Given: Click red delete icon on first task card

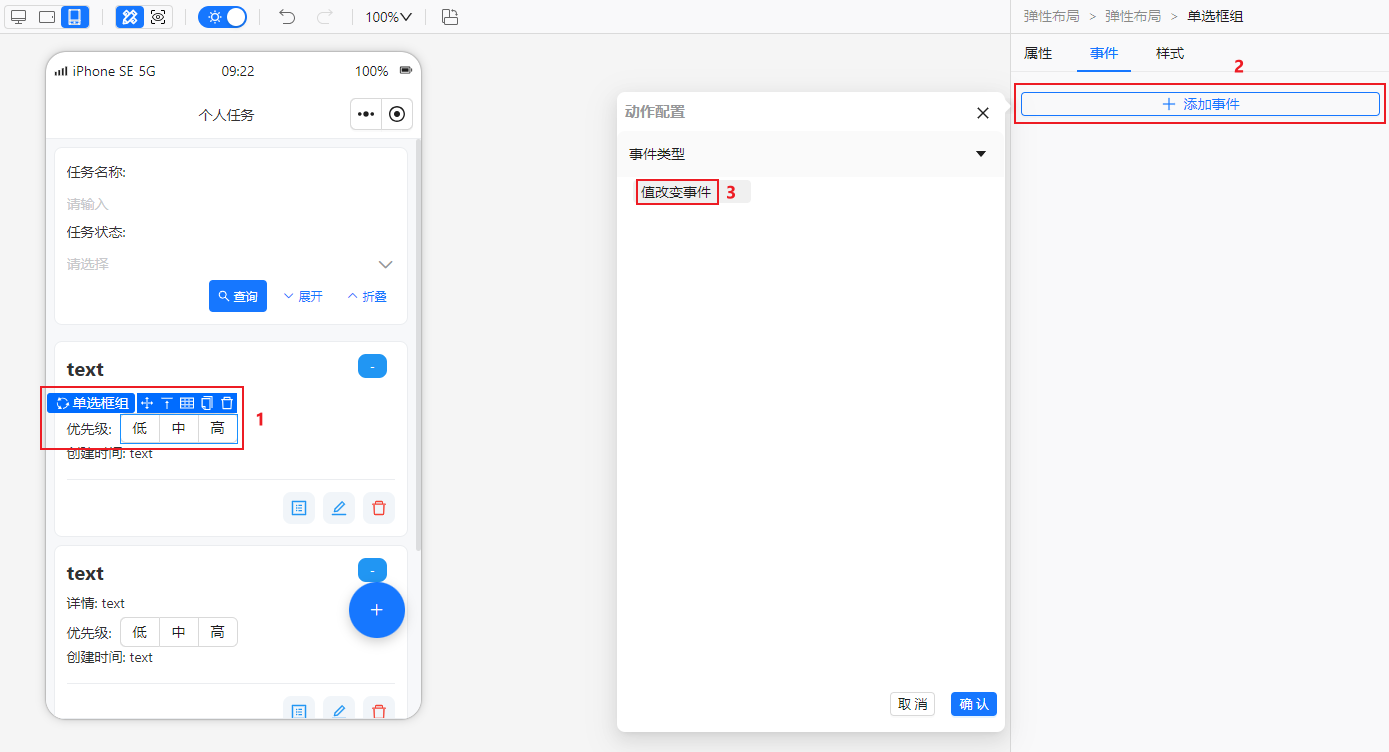Looking at the screenshot, I should (378, 508).
